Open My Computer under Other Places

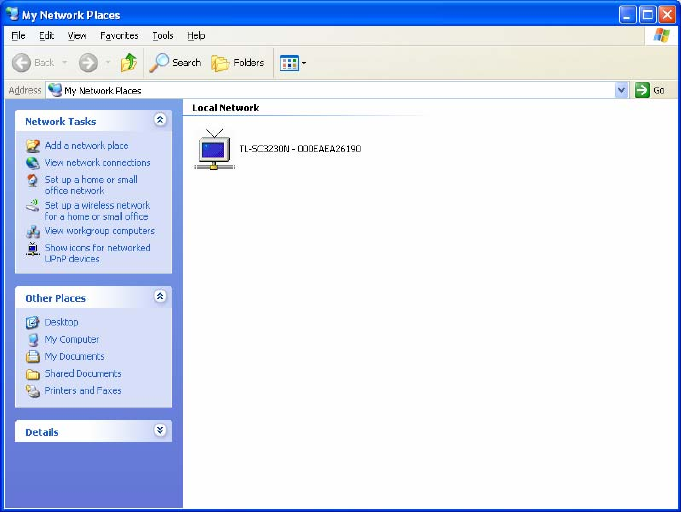point(72,339)
